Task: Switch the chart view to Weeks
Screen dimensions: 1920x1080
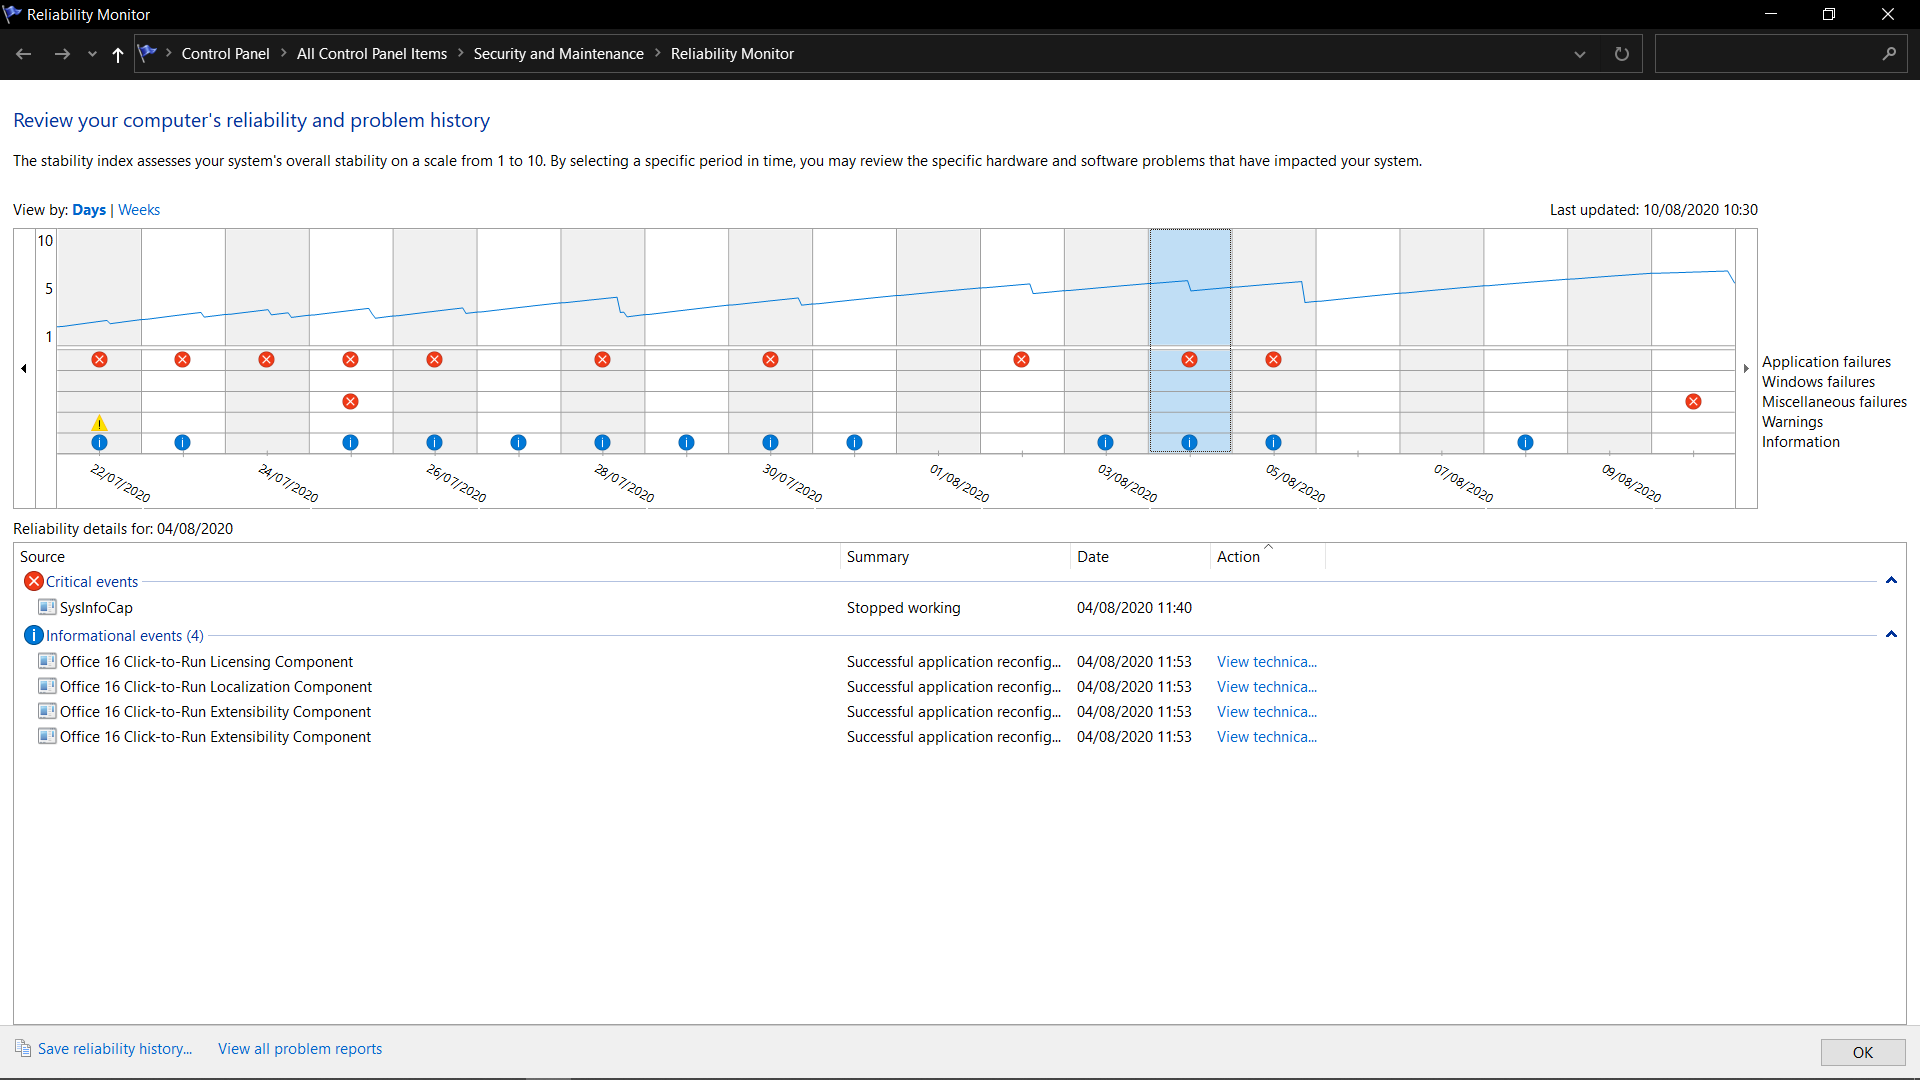Action: point(139,210)
